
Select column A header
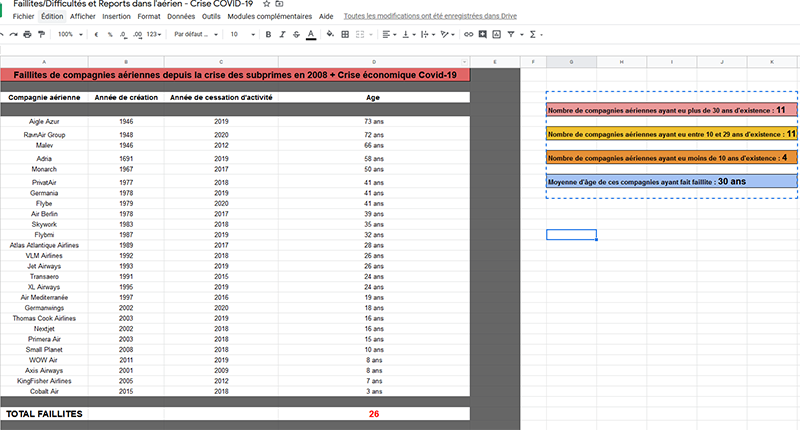44,62
